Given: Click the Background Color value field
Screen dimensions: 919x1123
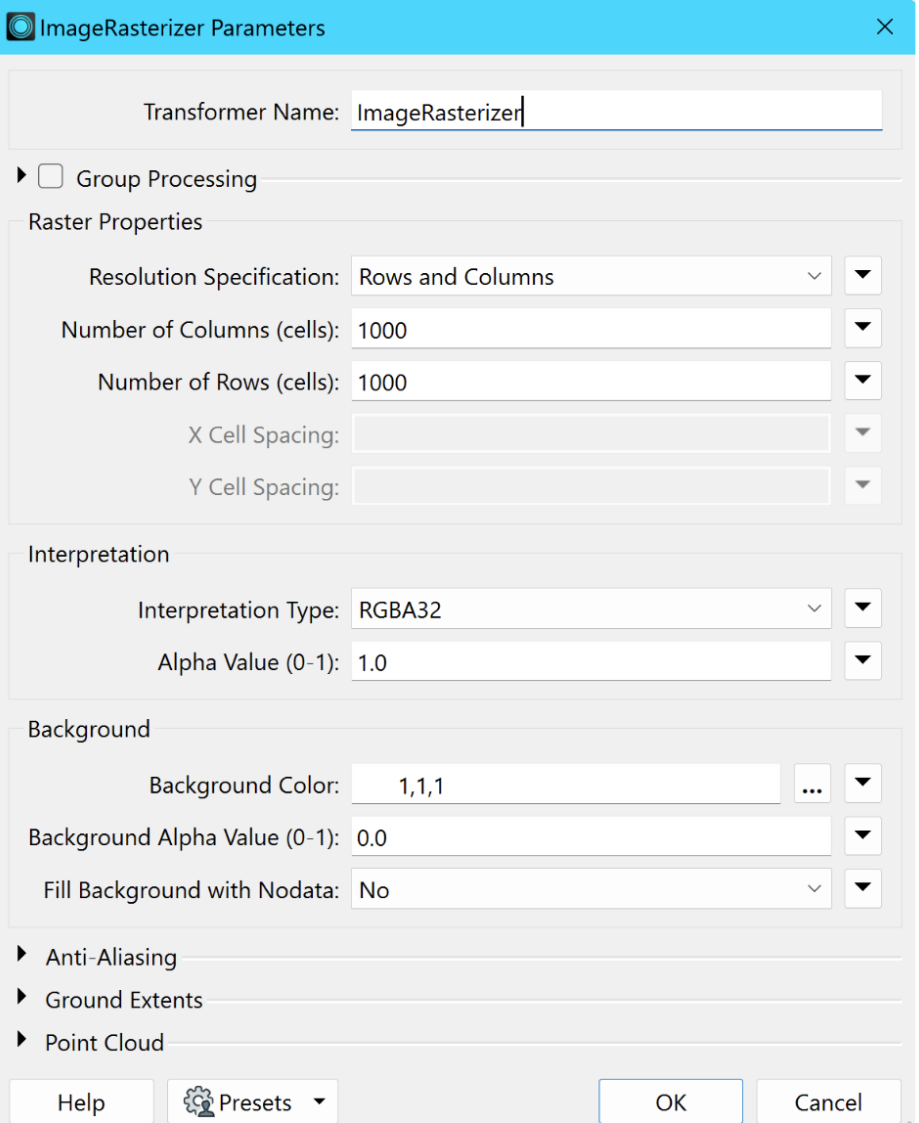Looking at the screenshot, I should pos(565,784).
